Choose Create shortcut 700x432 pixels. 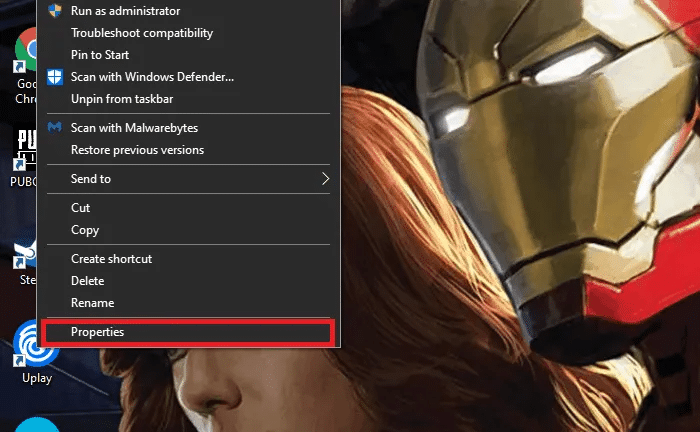pos(188,259)
